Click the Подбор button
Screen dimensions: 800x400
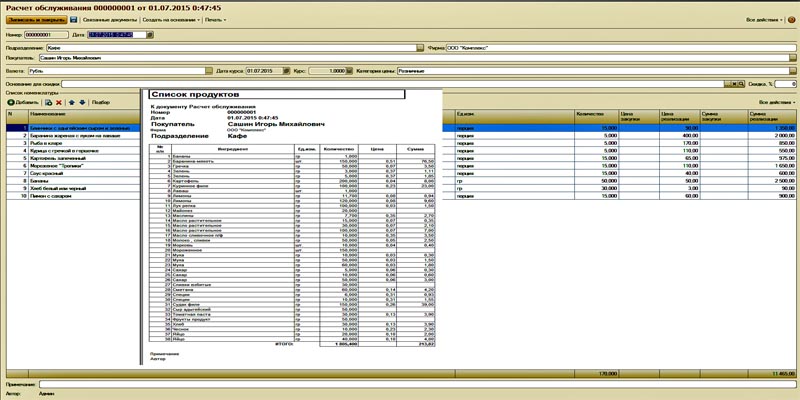click(x=101, y=101)
